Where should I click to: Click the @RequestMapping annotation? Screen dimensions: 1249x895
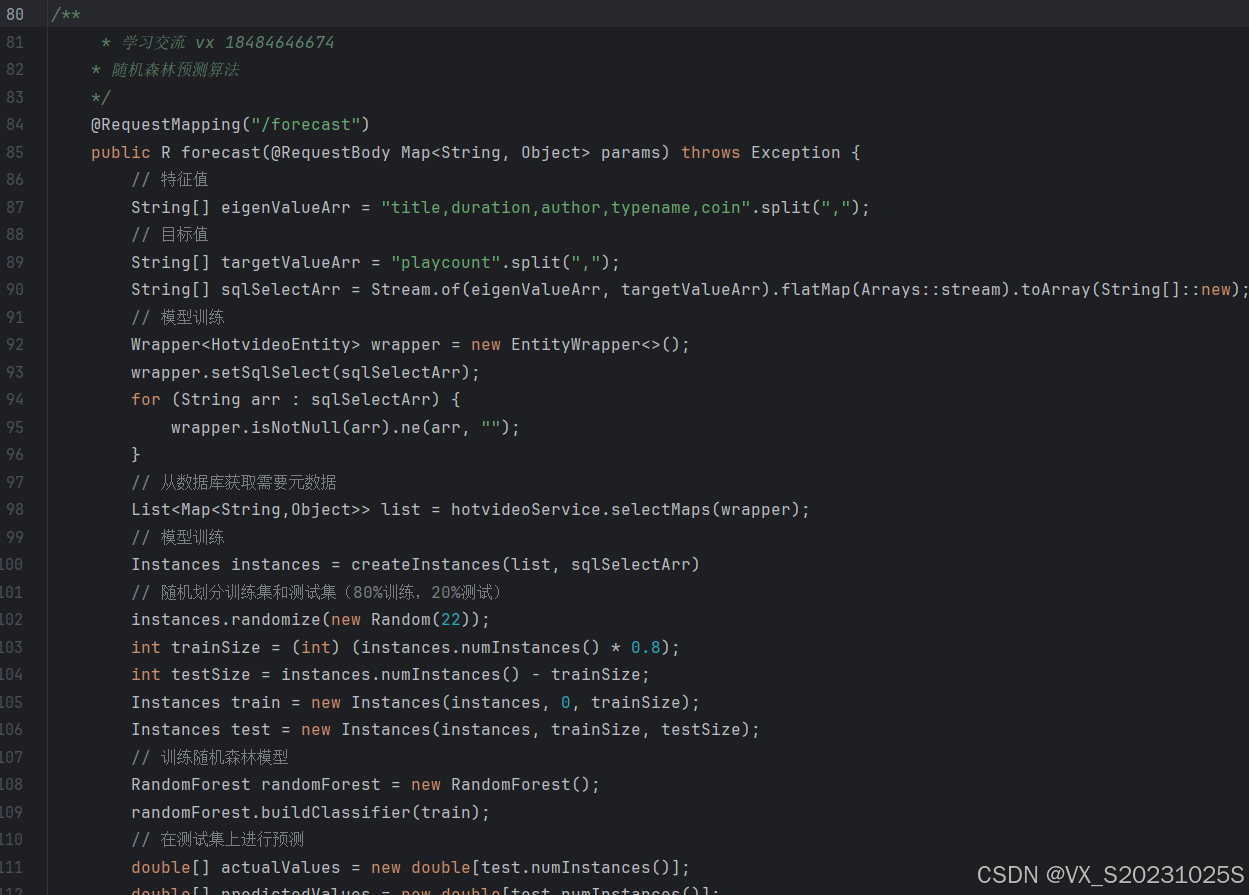166,125
